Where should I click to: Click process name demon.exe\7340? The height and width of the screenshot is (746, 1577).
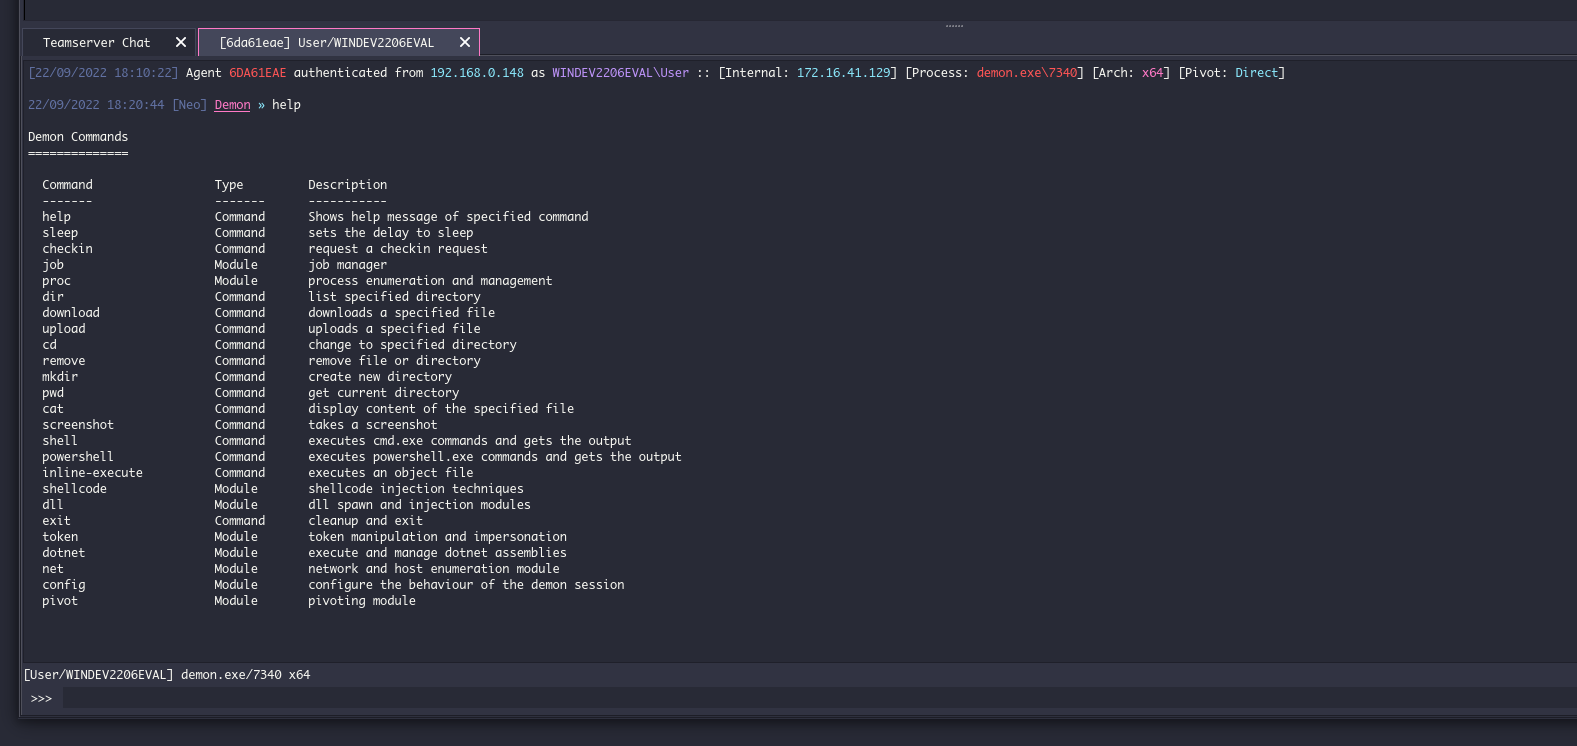(1027, 72)
